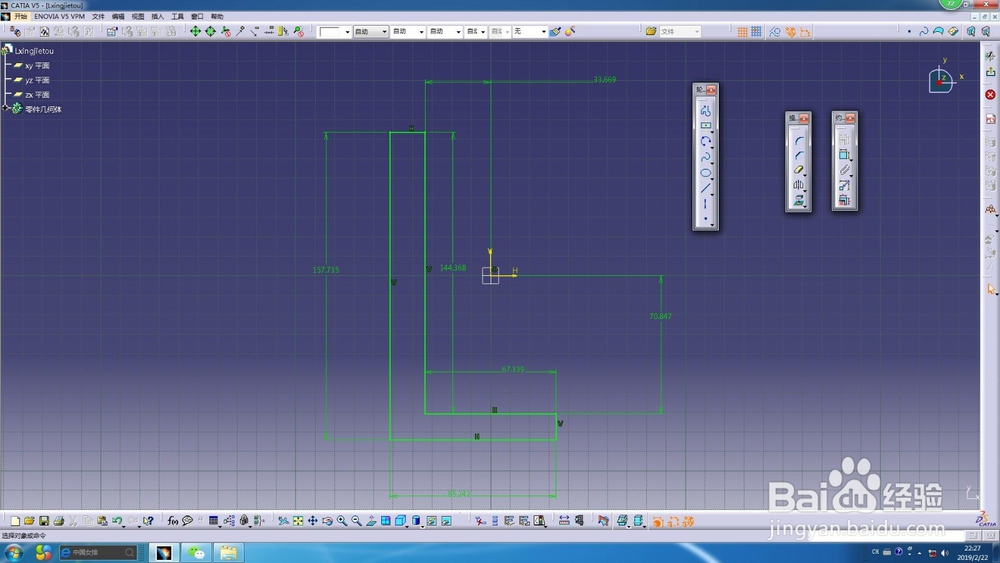This screenshot has width=1000, height=563.
Task: Click the Pan icon in view toolbar
Action: [312, 521]
